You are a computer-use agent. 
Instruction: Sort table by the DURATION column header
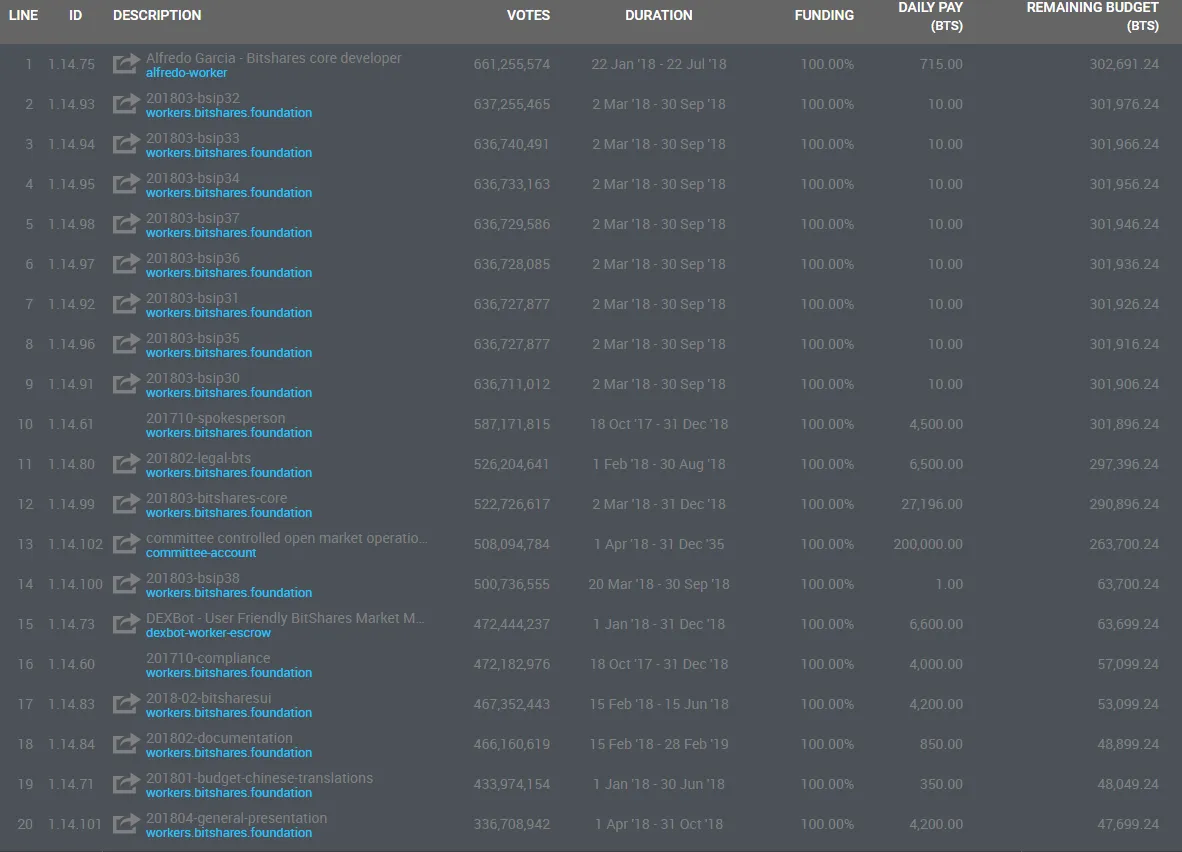tap(658, 15)
